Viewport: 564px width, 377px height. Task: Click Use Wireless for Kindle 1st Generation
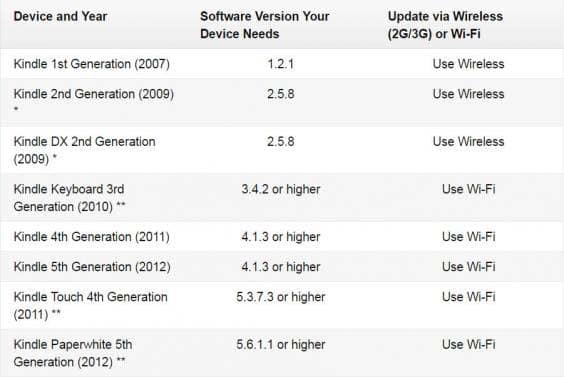point(468,64)
